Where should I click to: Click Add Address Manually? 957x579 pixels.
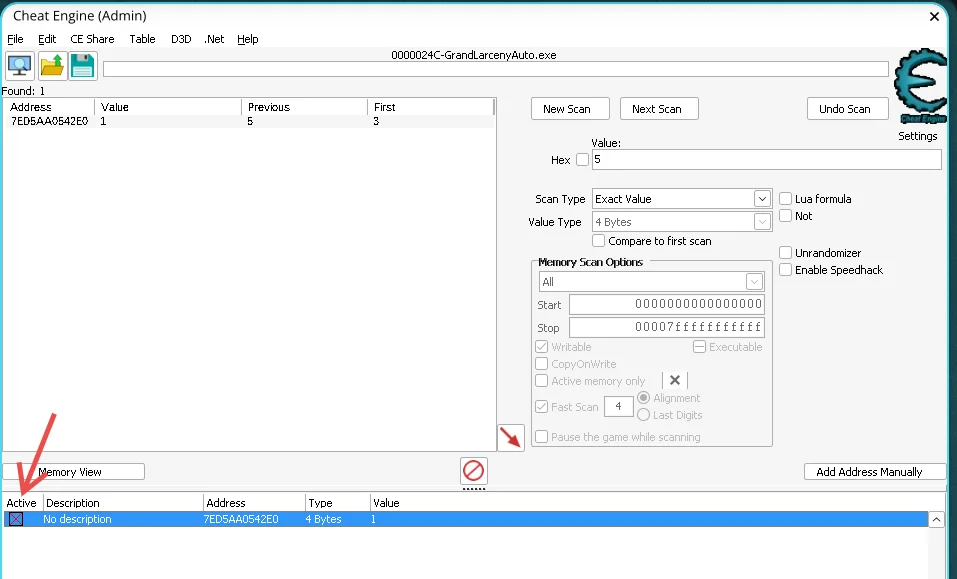pos(875,472)
